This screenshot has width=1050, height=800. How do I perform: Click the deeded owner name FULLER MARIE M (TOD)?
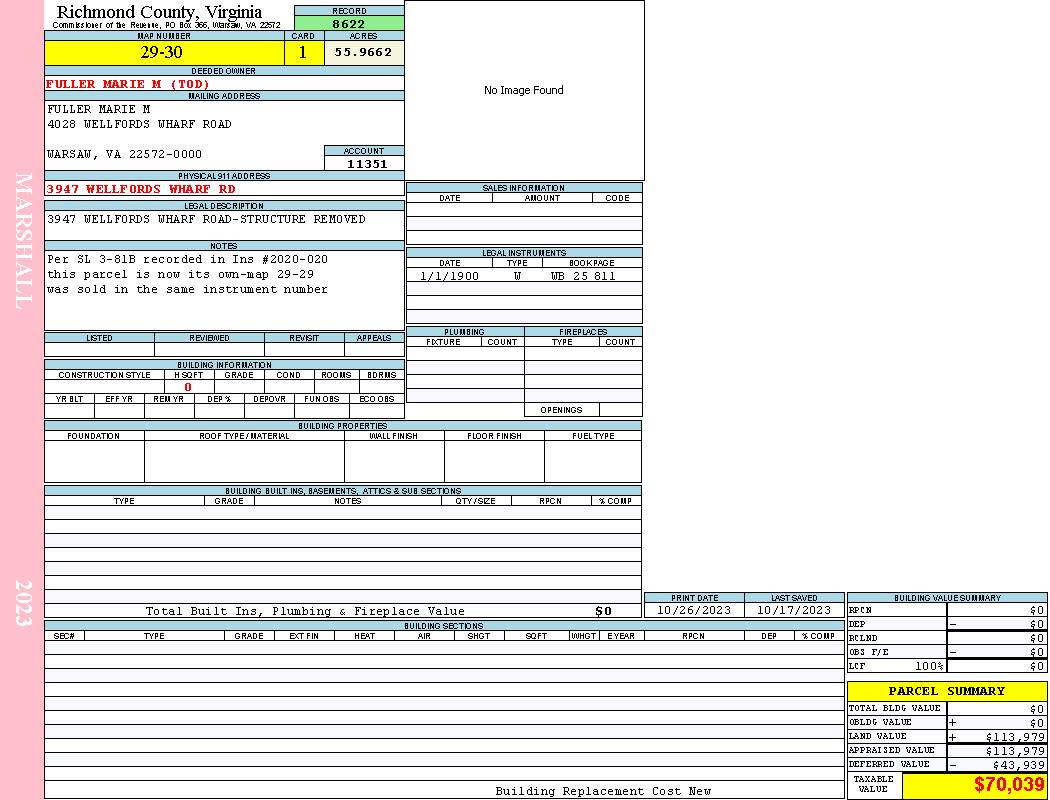point(128,84)
